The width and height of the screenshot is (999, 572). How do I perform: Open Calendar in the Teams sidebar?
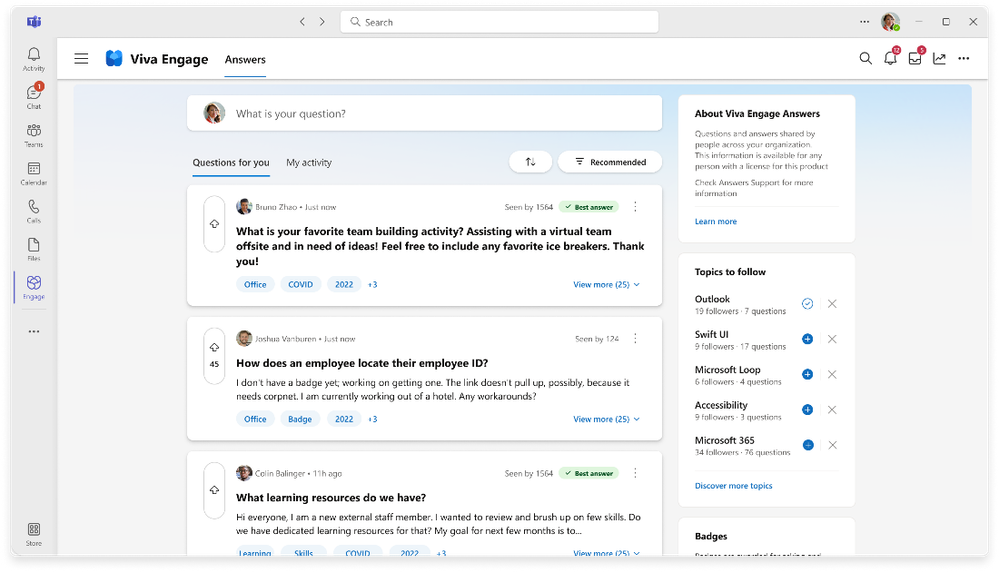[34, 173]
